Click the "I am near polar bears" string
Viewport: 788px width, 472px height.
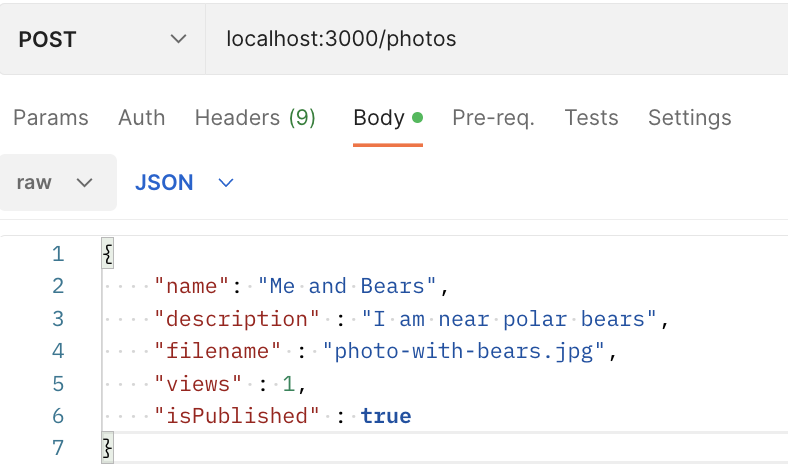coord(509,319)
